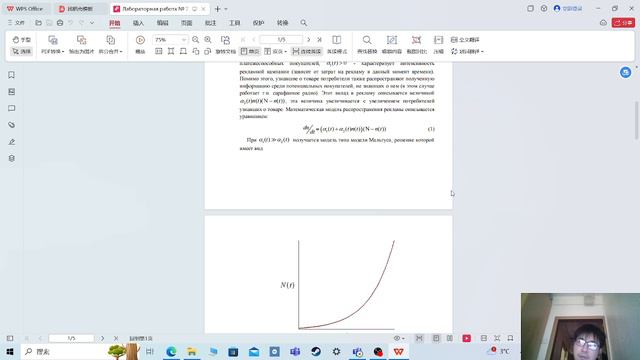The image size is (640, 360).
Task: Switch to the Annotate ribbon tab
Action: coord(210,23)
